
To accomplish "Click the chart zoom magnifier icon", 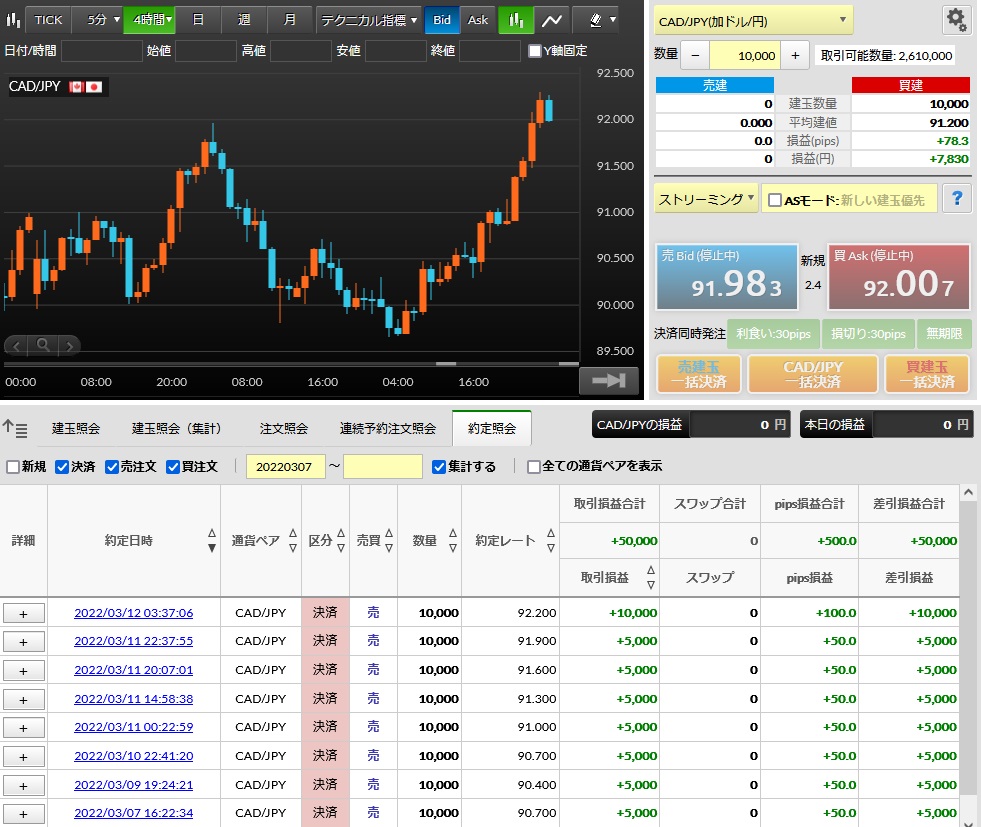I will coord(43,345).
